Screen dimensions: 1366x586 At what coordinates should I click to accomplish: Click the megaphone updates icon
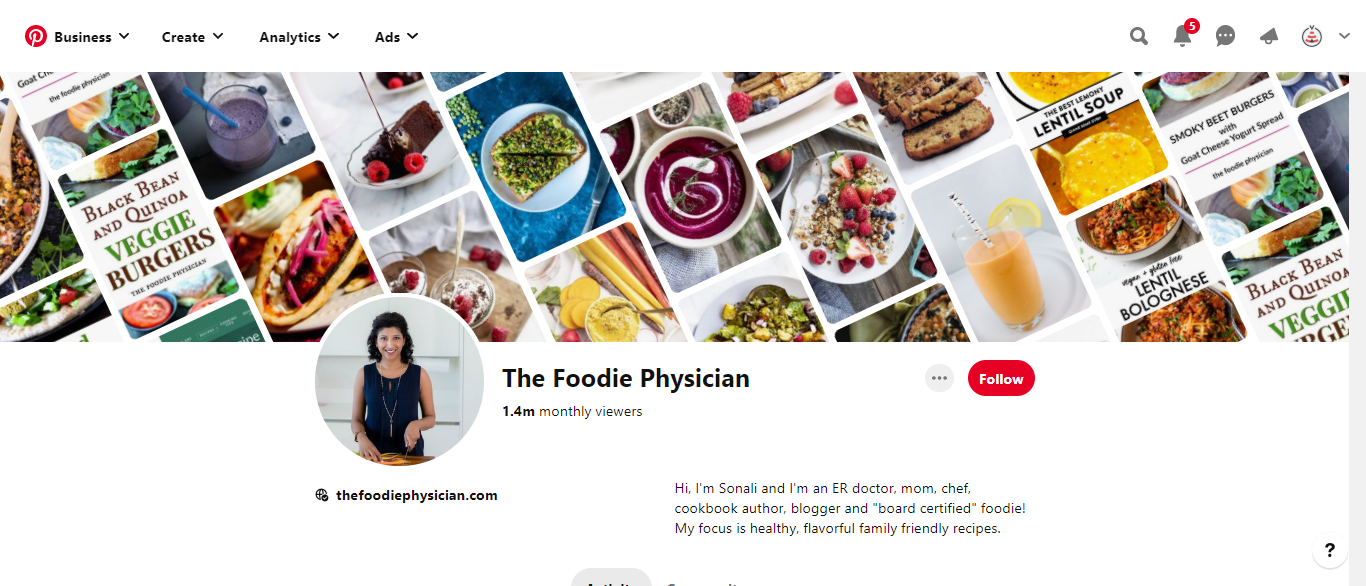(1269, 37)
